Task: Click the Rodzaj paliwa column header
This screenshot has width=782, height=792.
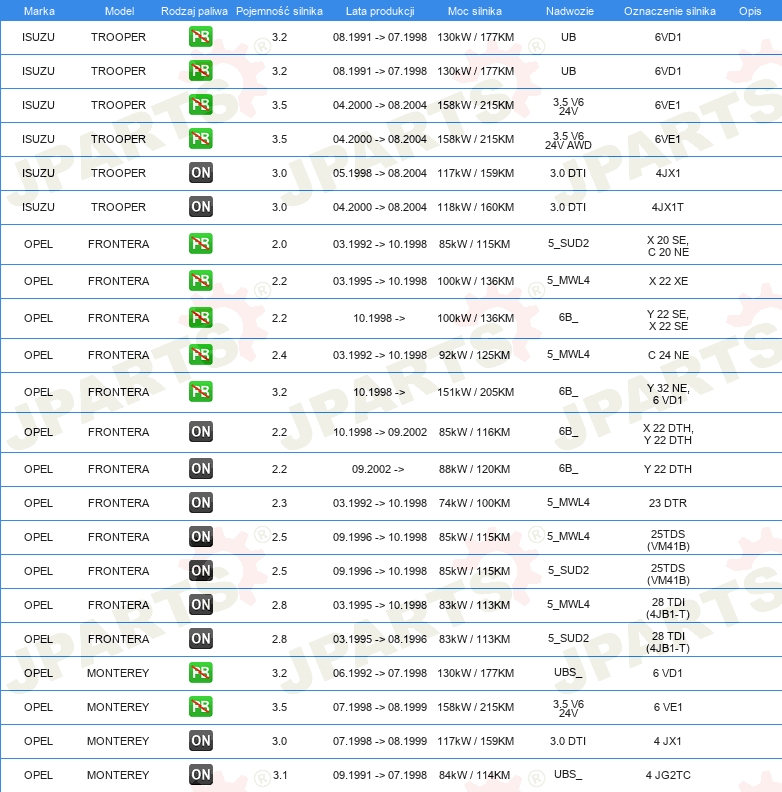Action: [x=194, y=11]
